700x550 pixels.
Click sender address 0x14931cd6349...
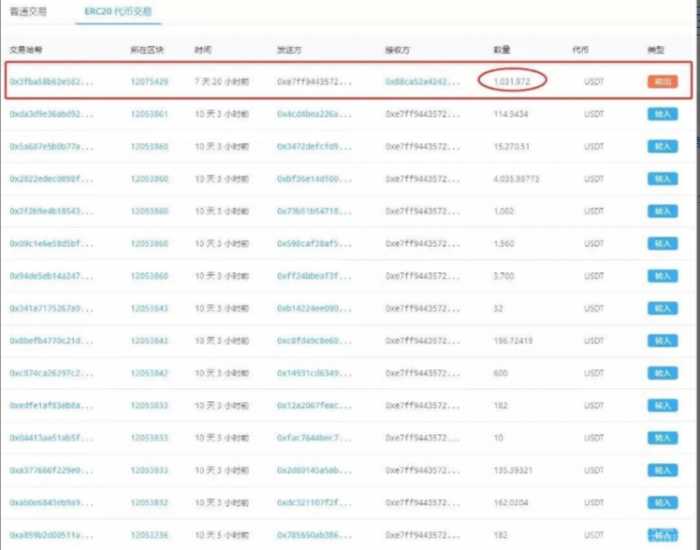point(314,373)
